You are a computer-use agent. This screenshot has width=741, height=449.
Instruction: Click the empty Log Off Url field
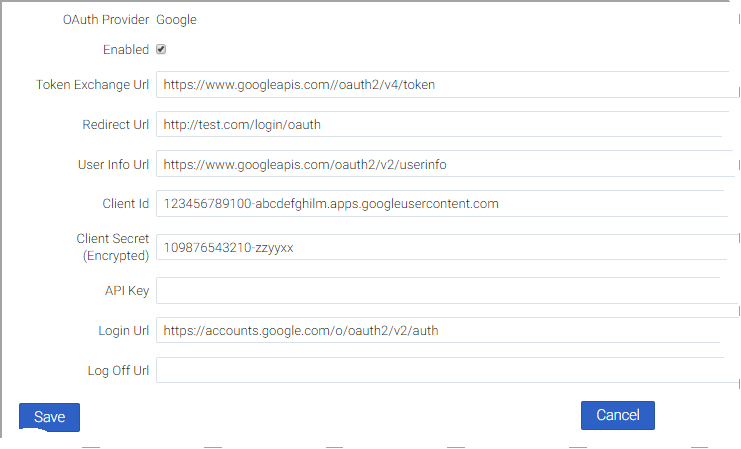tap(440, 370)
